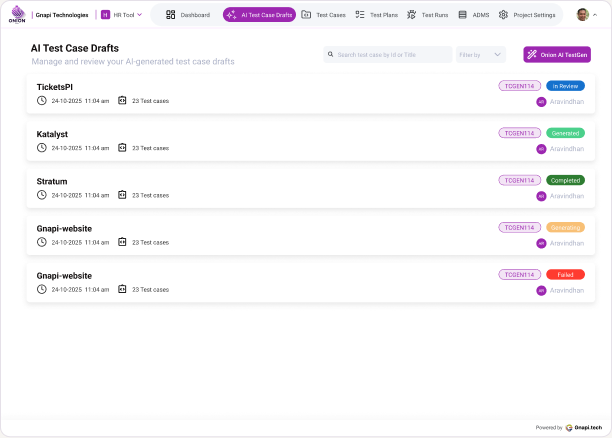Click the search magnifier icon
The image size is (612, 438).
[331, 54]
